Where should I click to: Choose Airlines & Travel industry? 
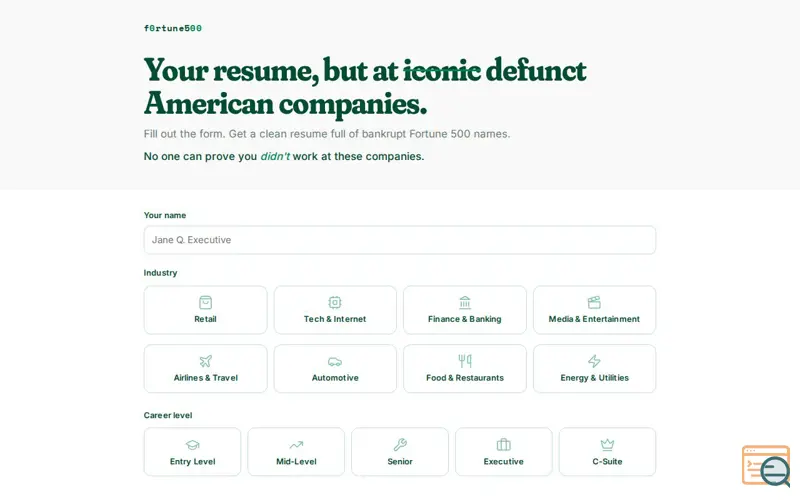206,369
